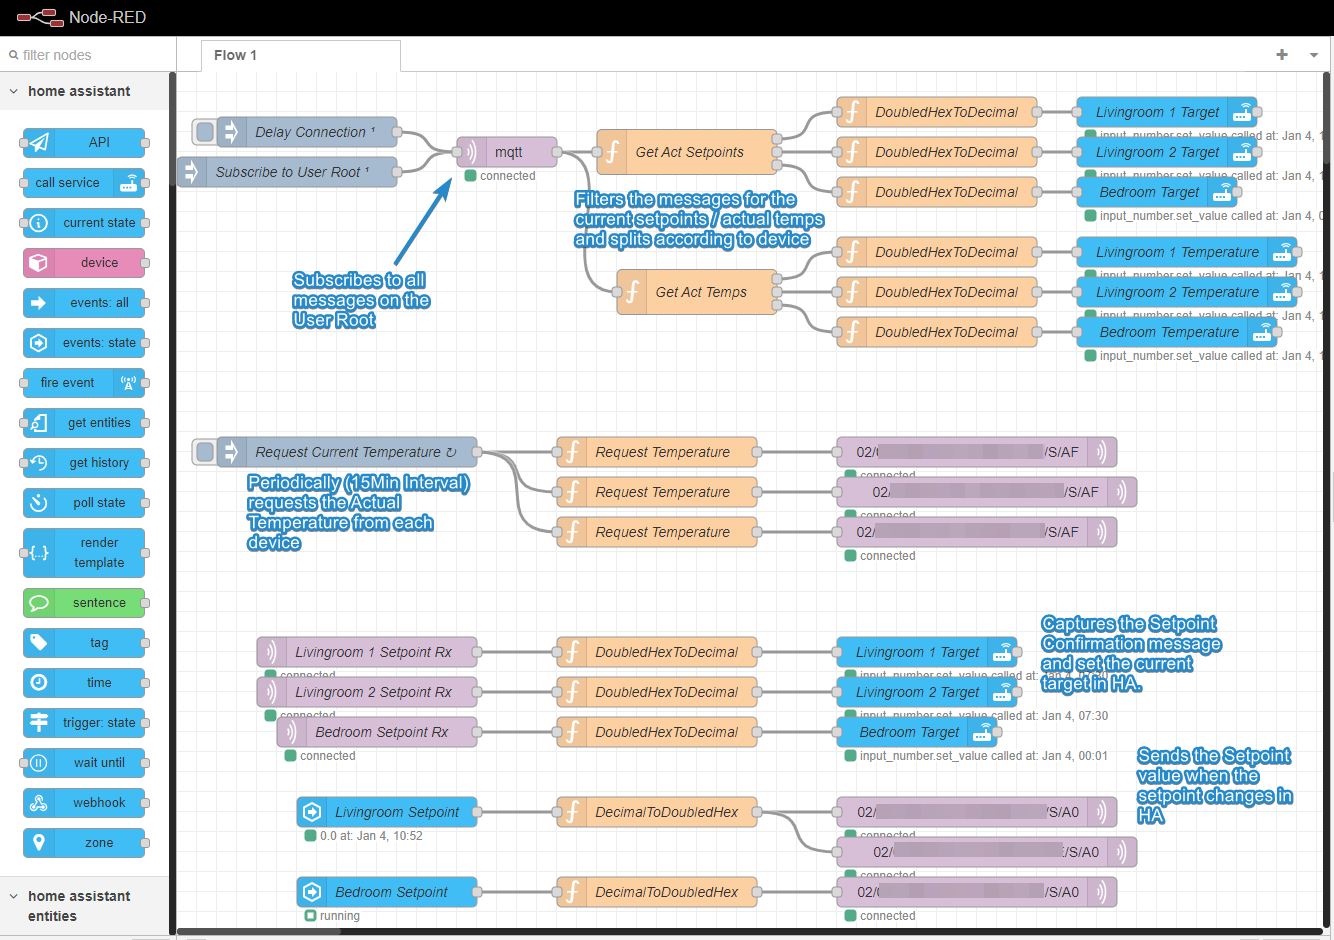Click the Node-RED logo in header
The image size is (1334, 940).
39,17
